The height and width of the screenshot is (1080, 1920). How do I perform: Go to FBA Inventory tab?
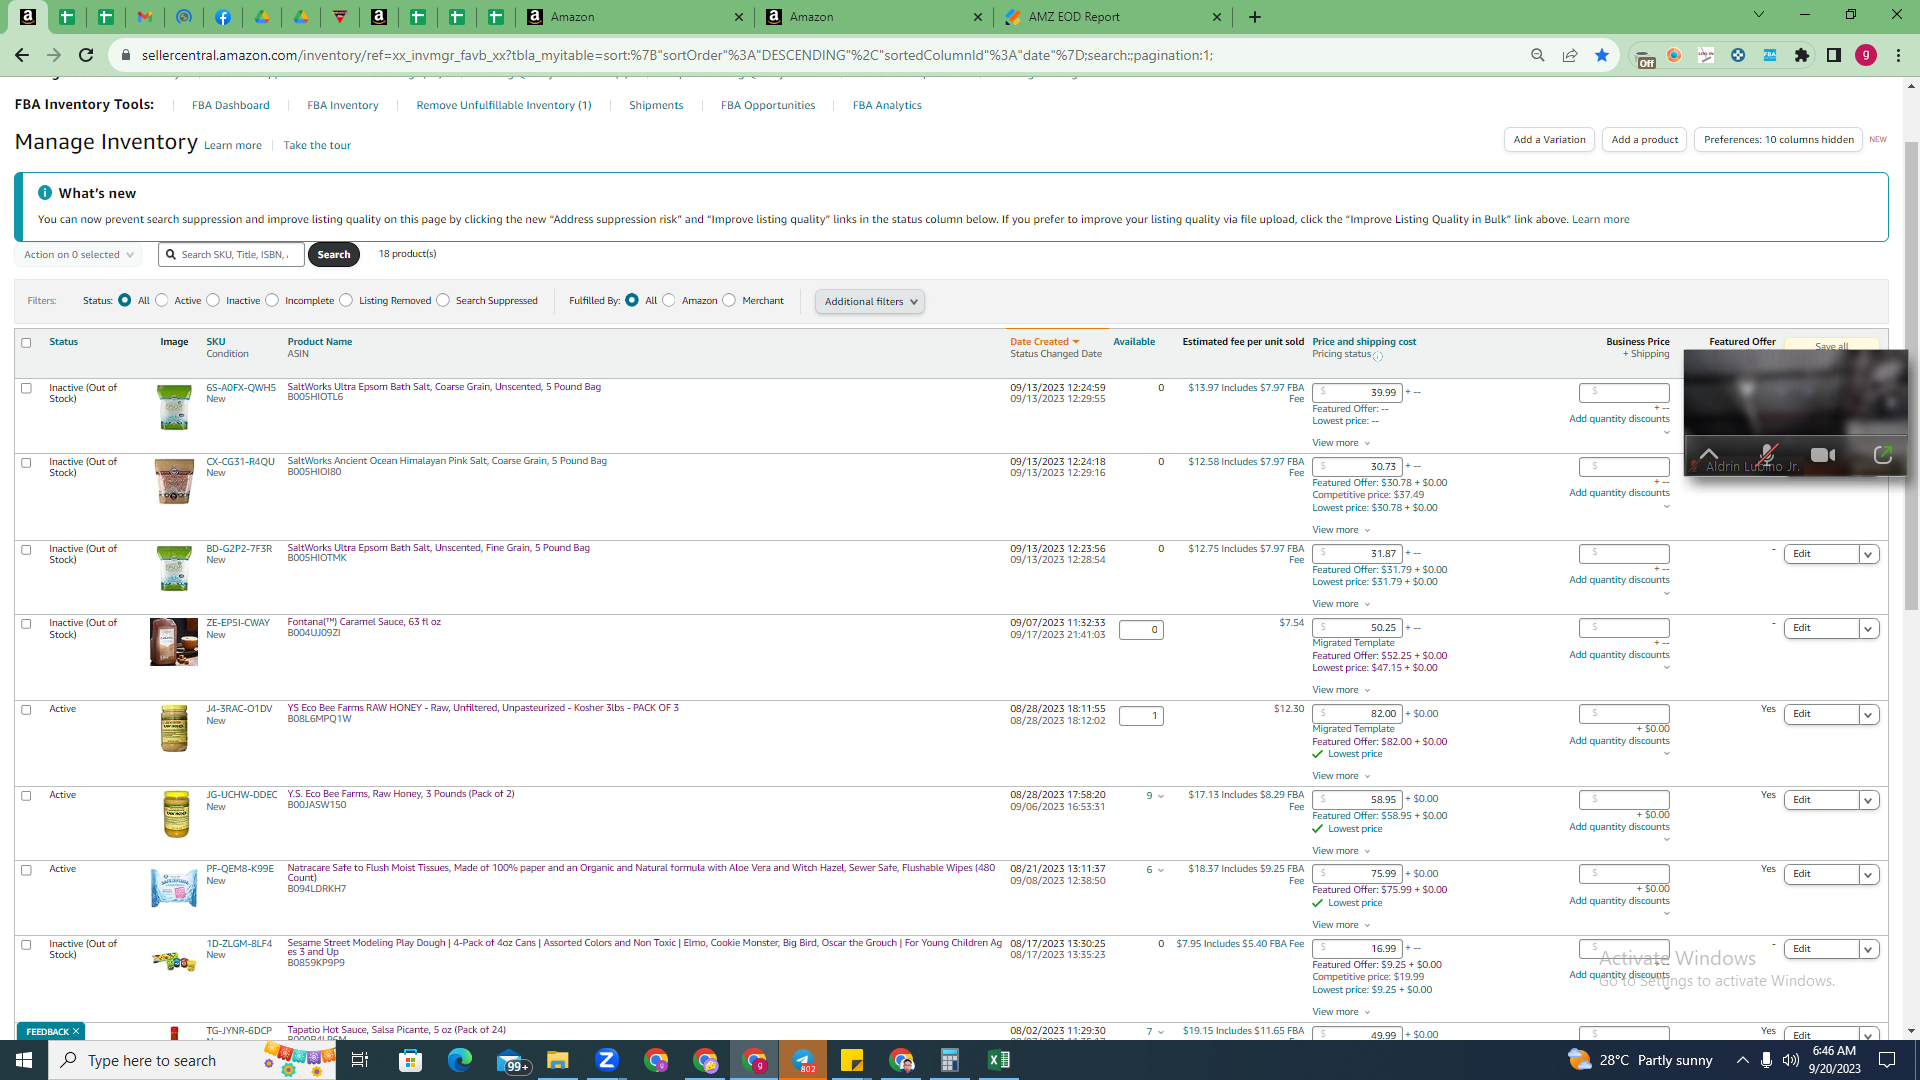tap(343, 105)
